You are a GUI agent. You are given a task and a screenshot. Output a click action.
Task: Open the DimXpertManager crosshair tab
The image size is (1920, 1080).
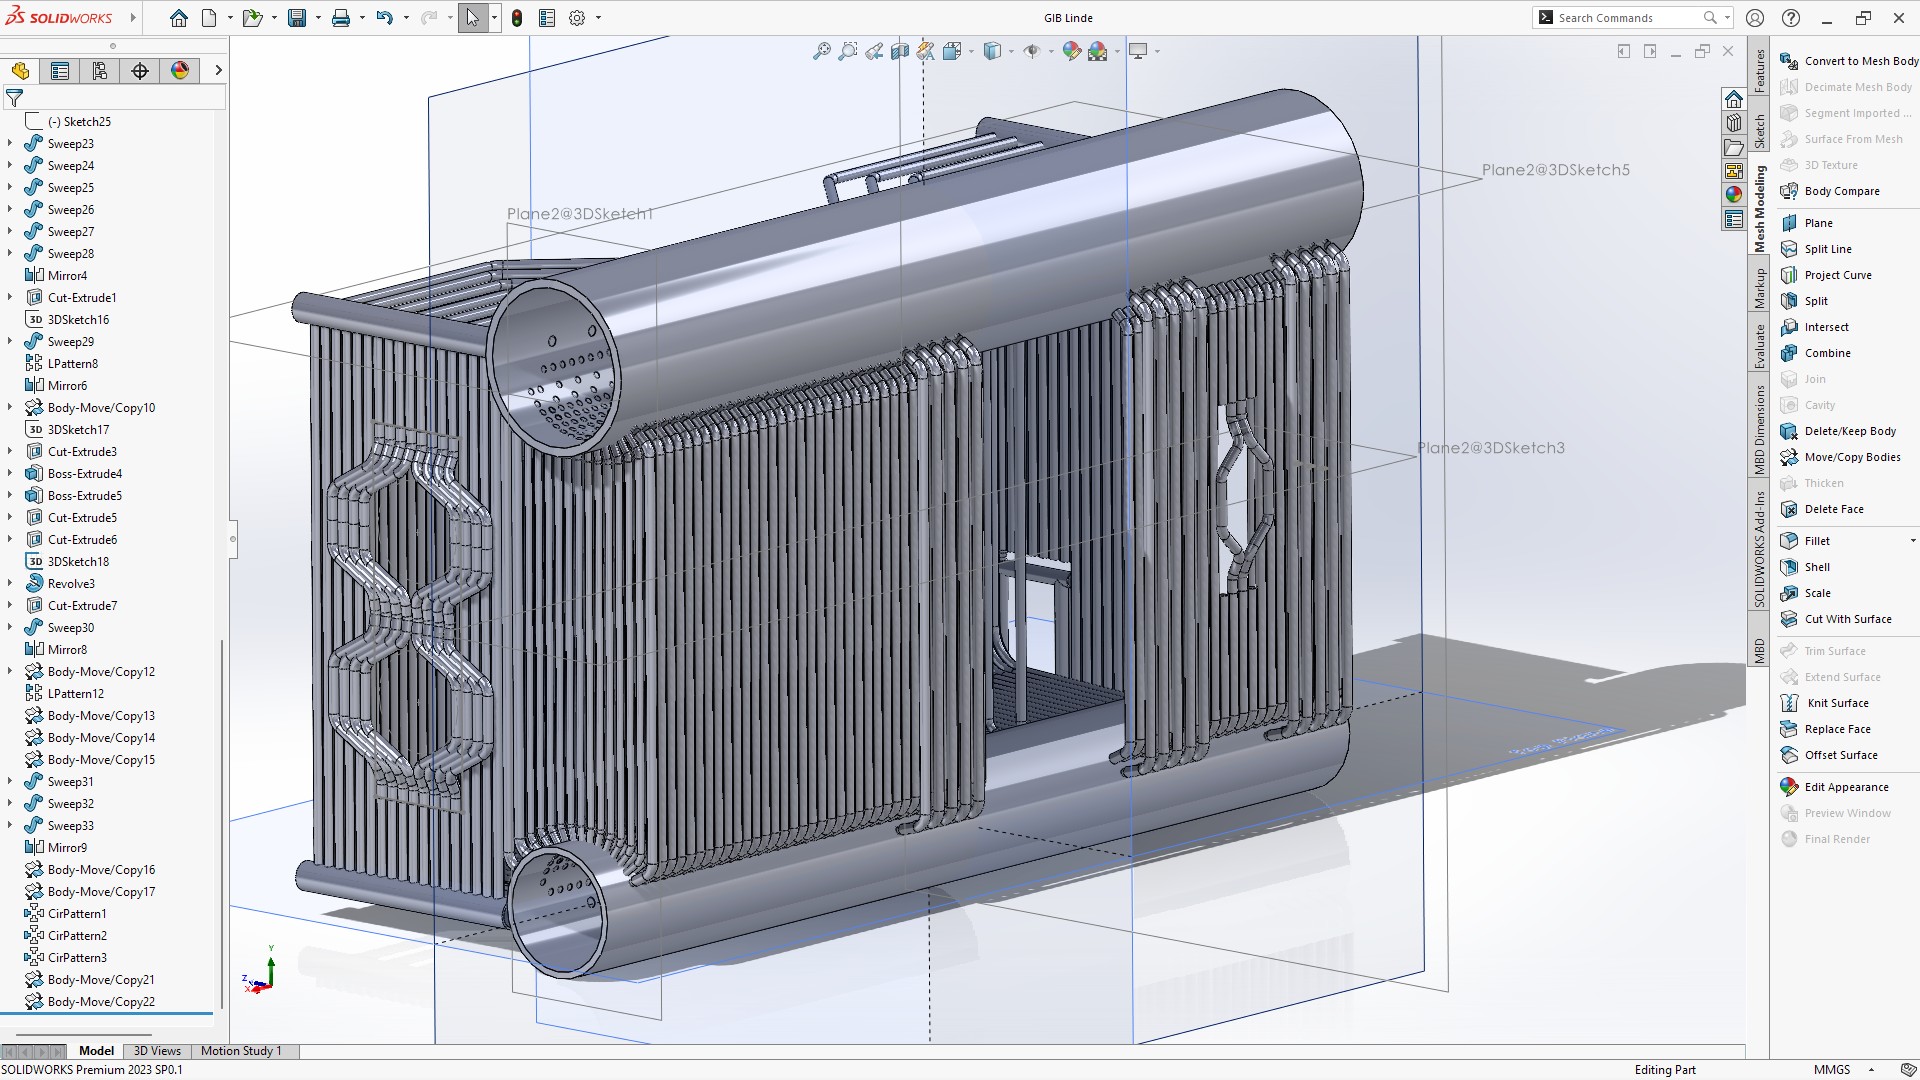[x=140, y=71]
